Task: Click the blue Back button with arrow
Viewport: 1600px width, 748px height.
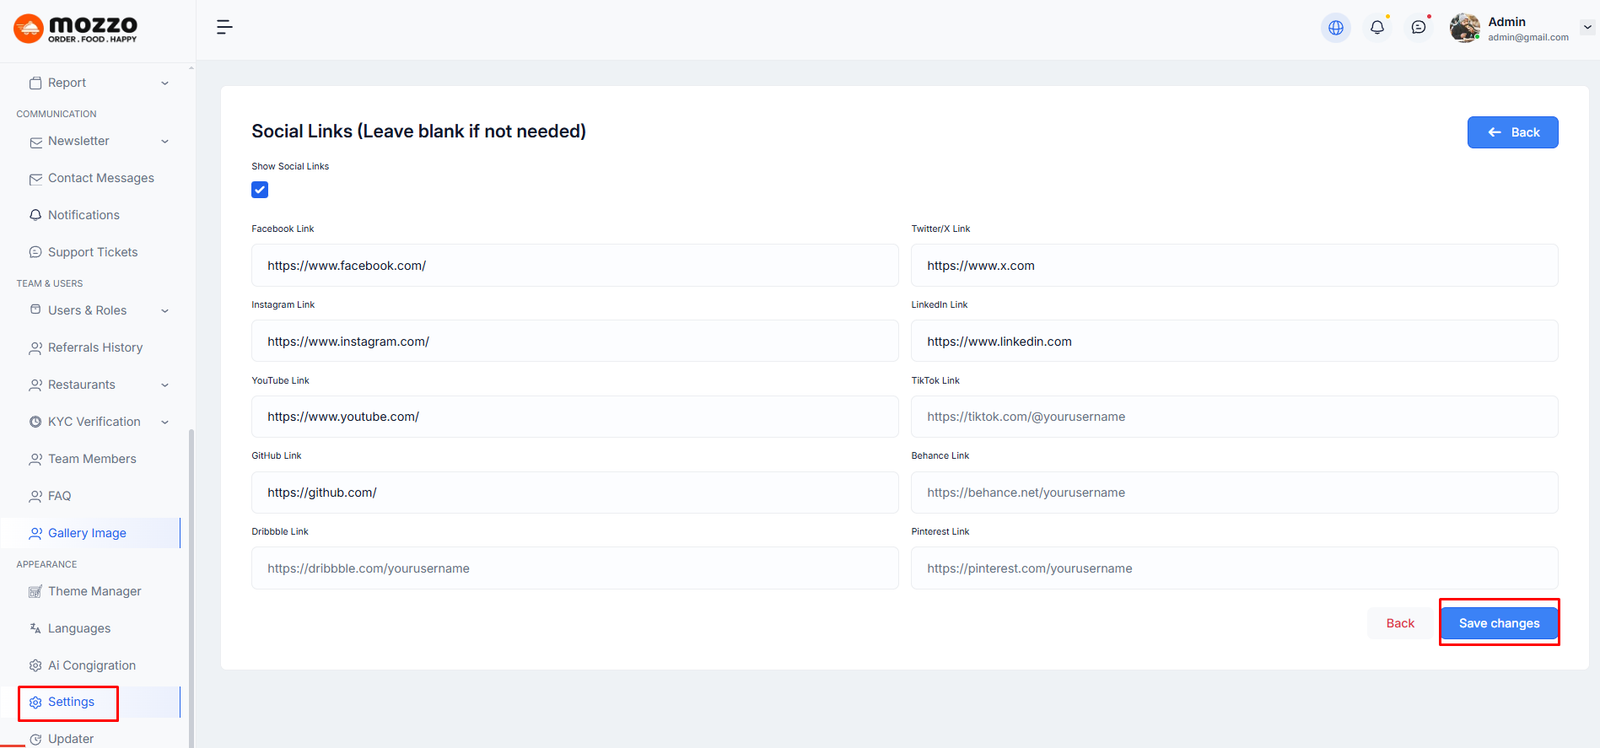Action: coord(1512,132)
